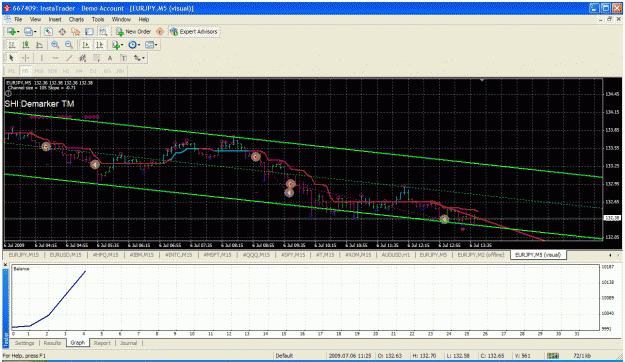
Task: Switch timeframe to H1
Action: click(x=66, y=71)
